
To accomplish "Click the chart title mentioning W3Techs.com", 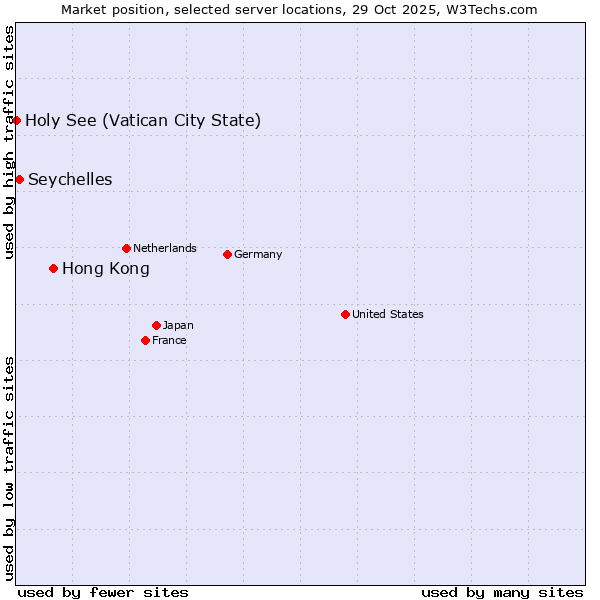I will 300,10.
